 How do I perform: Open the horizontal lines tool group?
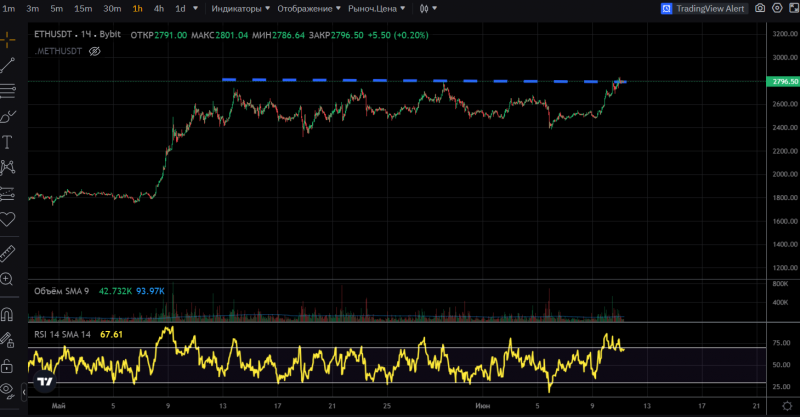tap(7, 91)
